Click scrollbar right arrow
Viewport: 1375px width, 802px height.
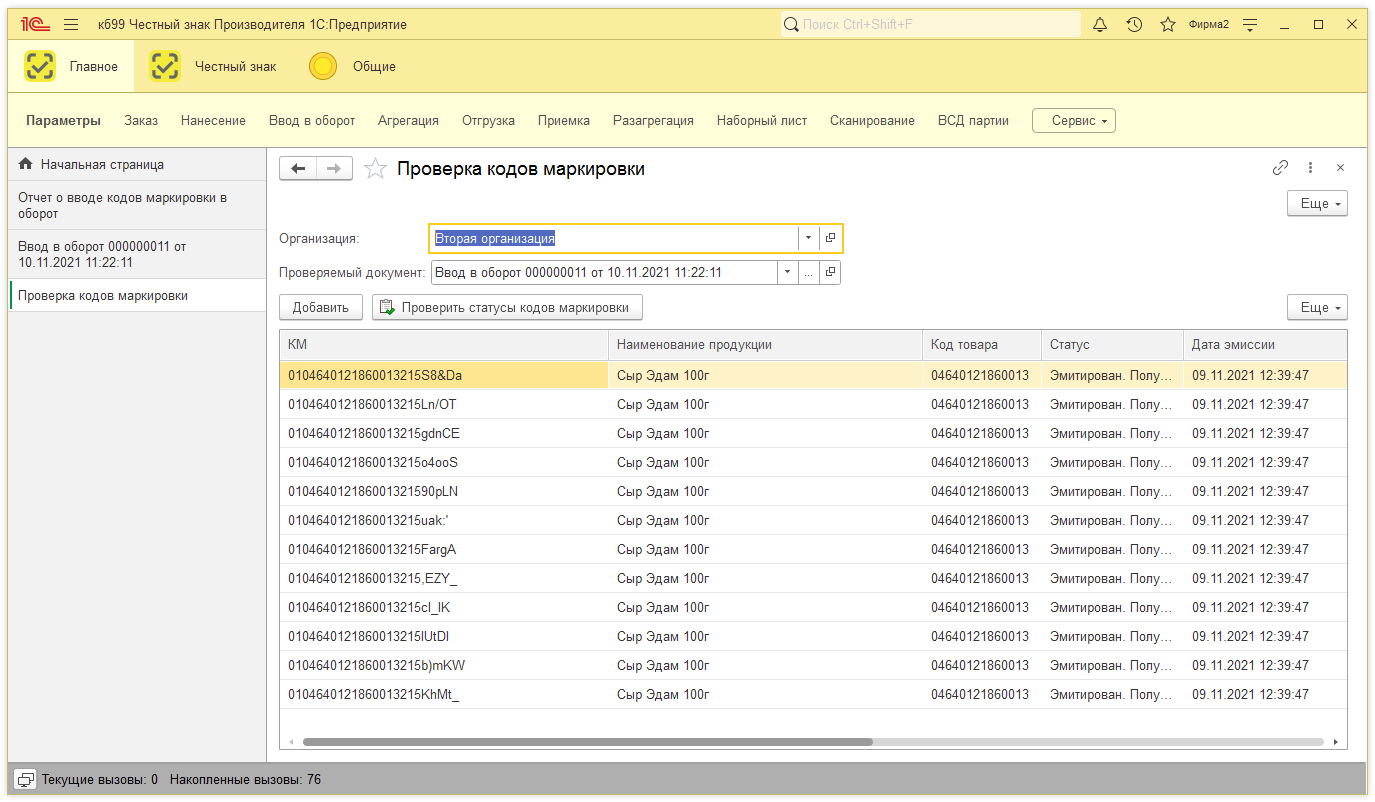tap(1336, 742)
